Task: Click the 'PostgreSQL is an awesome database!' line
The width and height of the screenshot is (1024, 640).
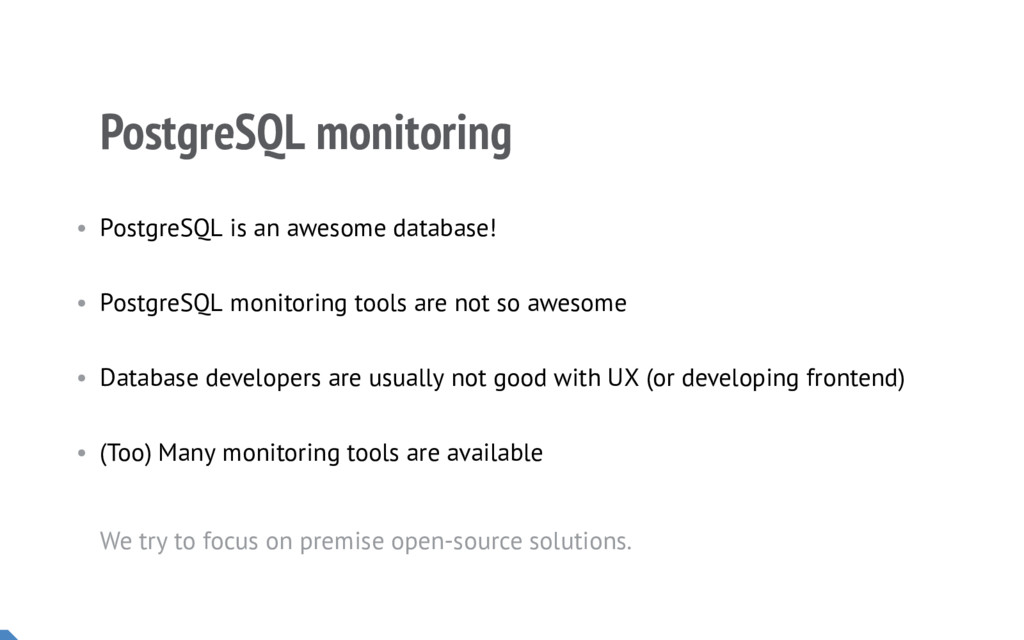Action: pyautogui.click(x=297, y=229)
